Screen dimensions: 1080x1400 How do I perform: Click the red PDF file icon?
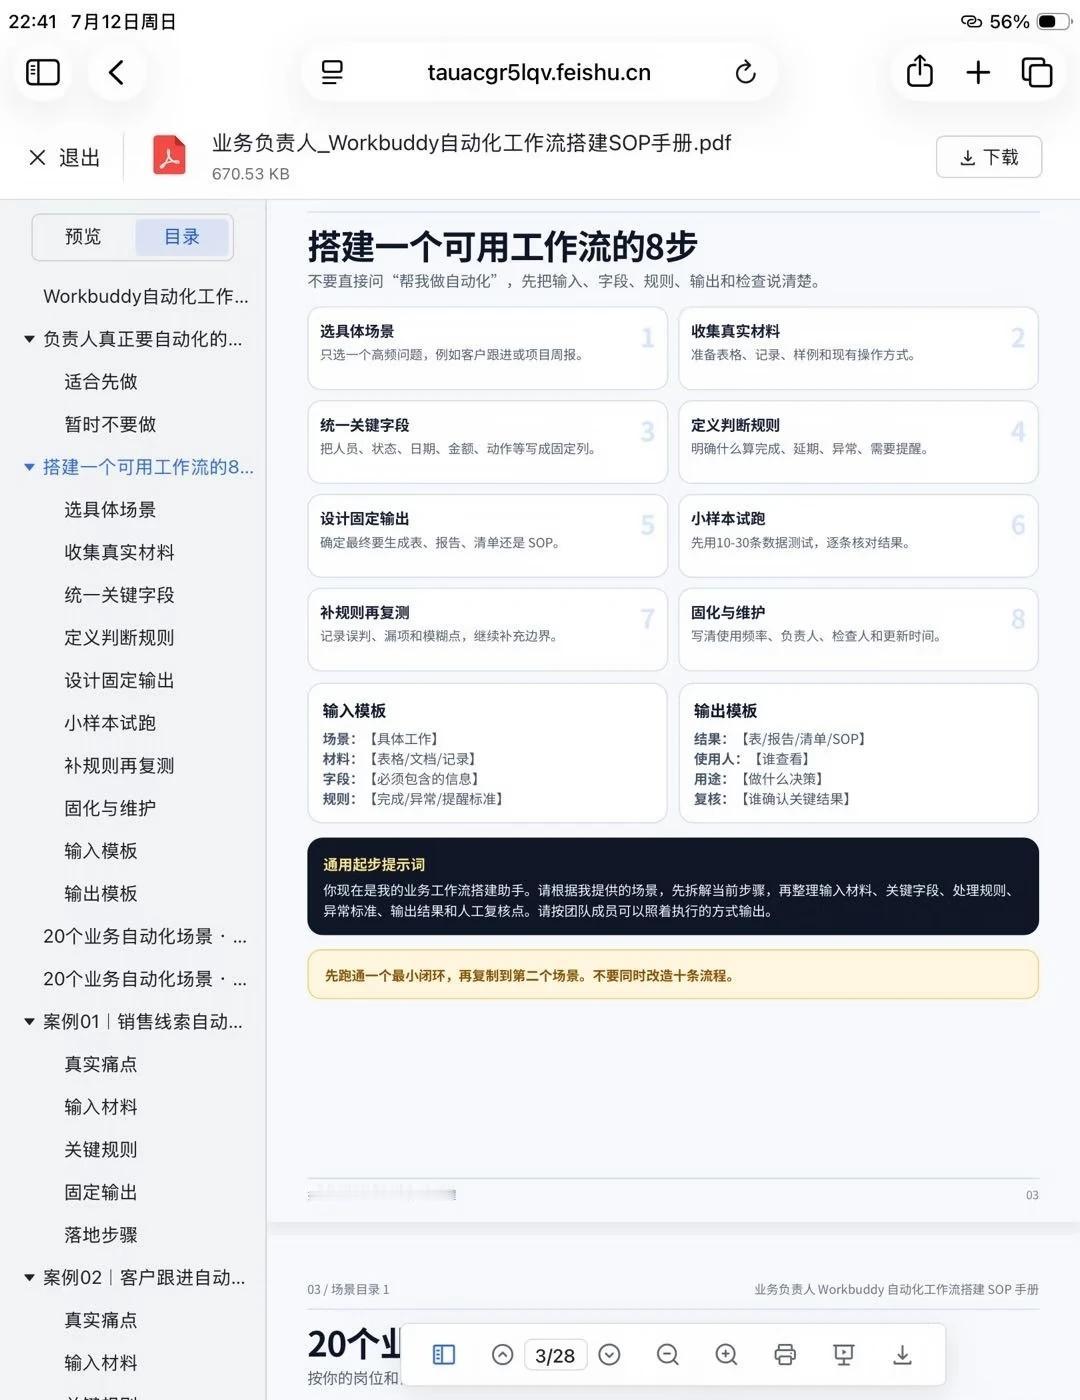click(169, 156)
